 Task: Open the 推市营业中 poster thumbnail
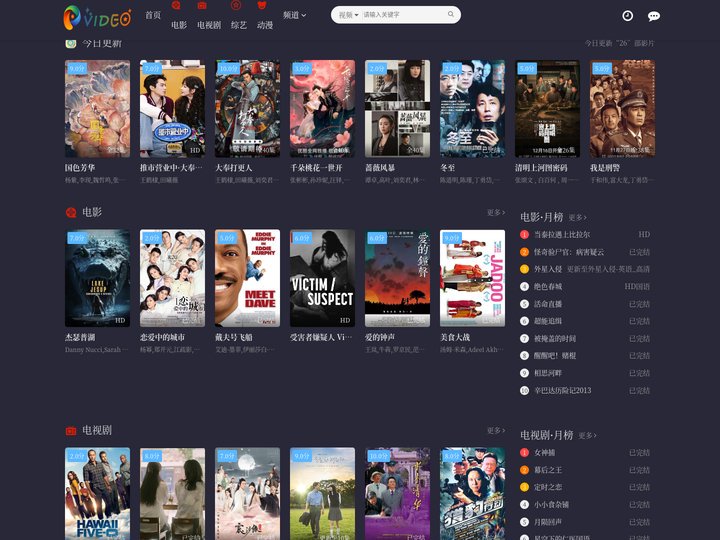tap(172, 109)
